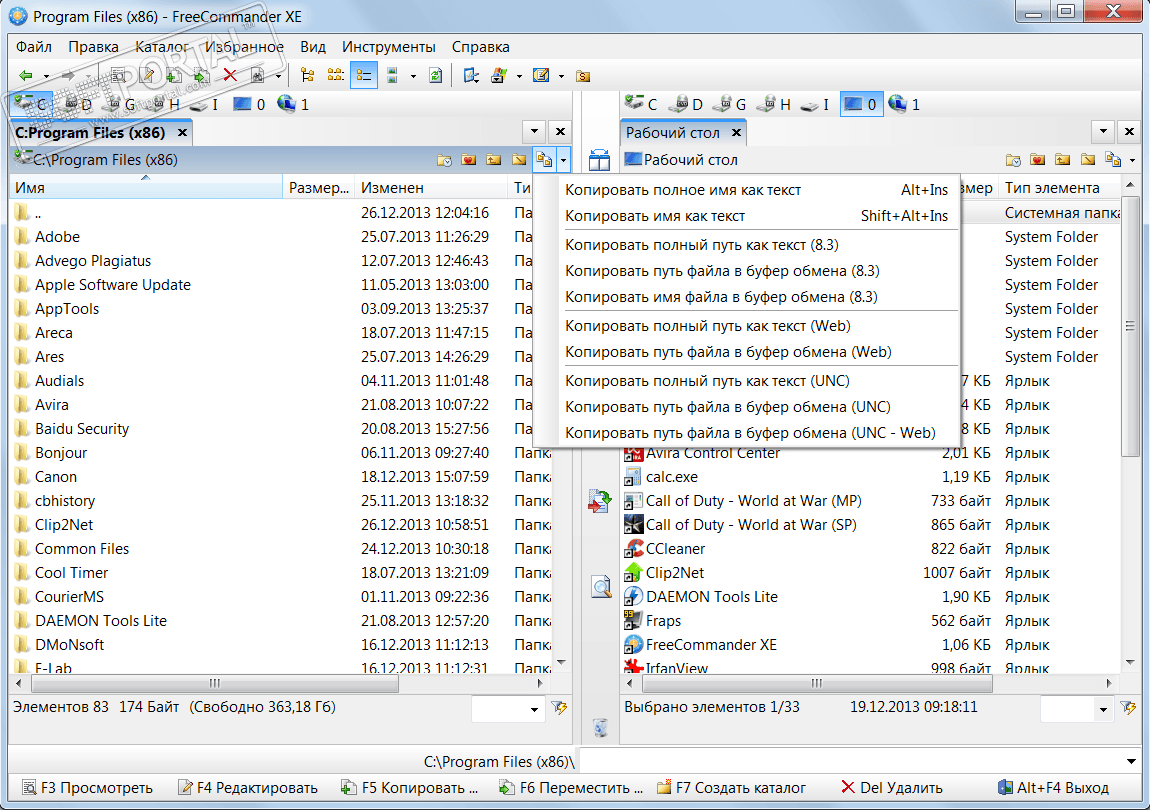Image resolution: width=1150 pixels, height=810 pixels.
Task: Click F3 Просмотреть button
Action: click(88, 788)
